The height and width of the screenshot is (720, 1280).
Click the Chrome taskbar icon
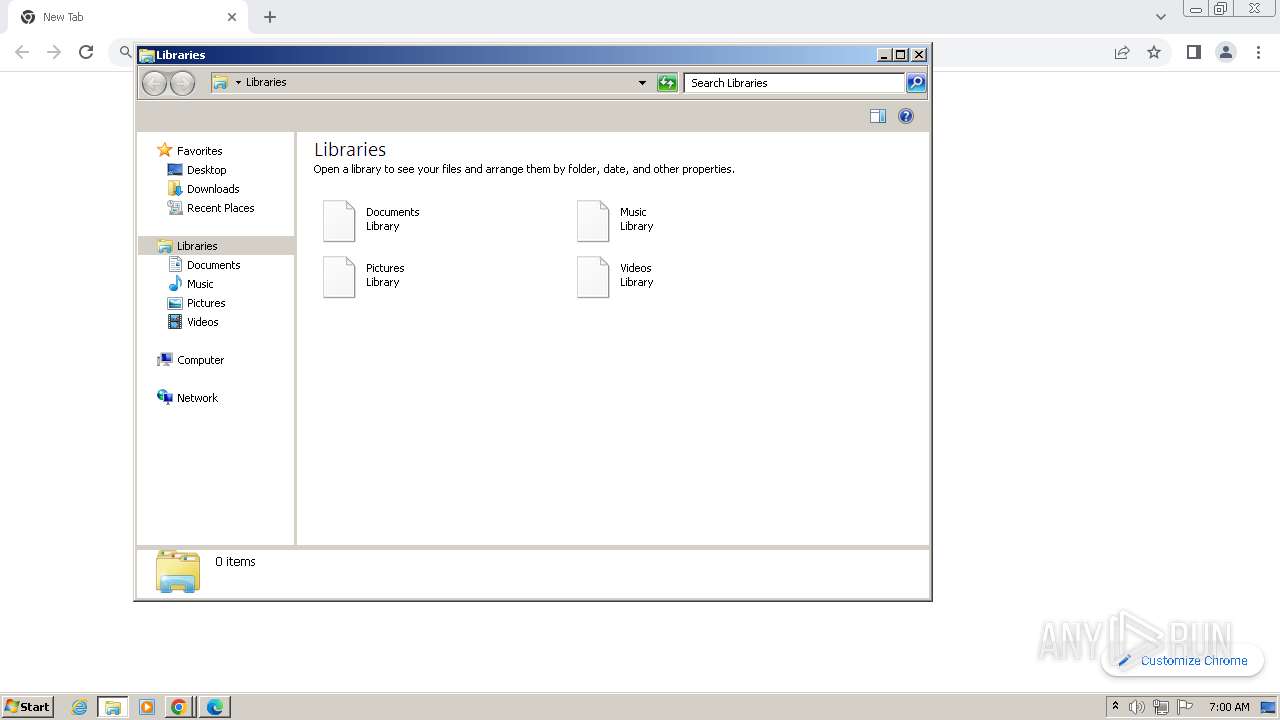click(179, 707)
